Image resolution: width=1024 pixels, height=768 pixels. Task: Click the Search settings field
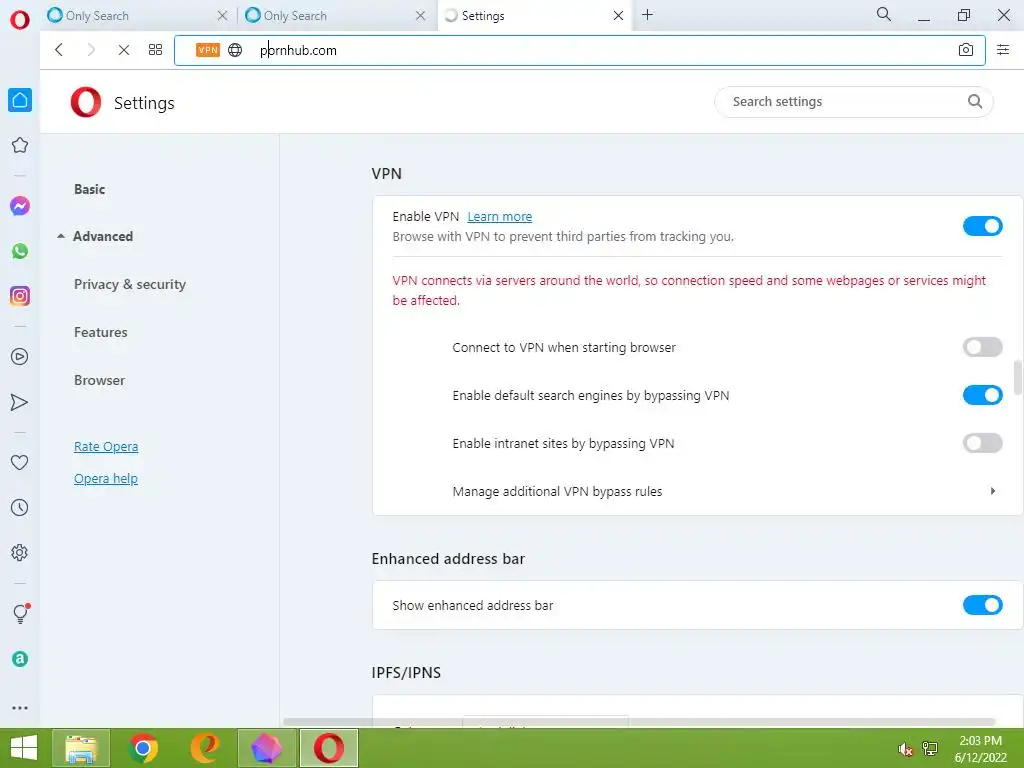click(853, 101)
